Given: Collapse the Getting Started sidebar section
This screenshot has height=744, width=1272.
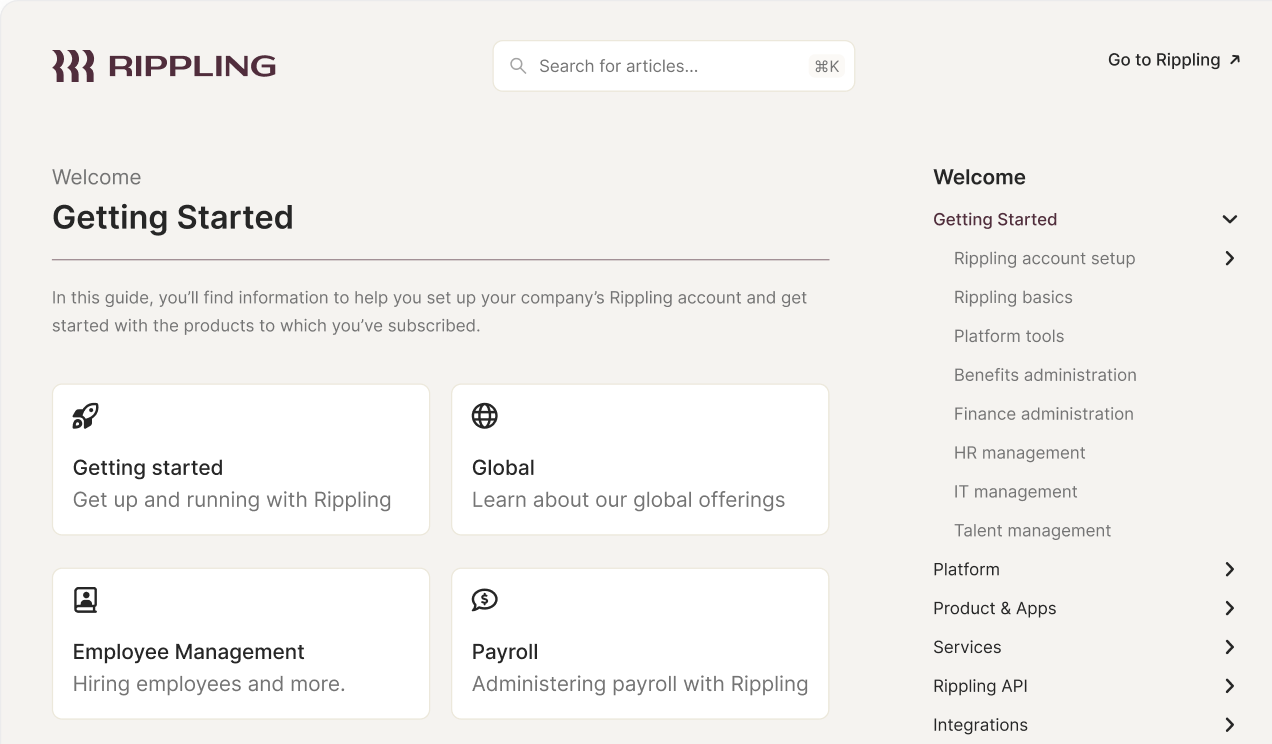Looking at the screenshot, I should [1230, 219].
